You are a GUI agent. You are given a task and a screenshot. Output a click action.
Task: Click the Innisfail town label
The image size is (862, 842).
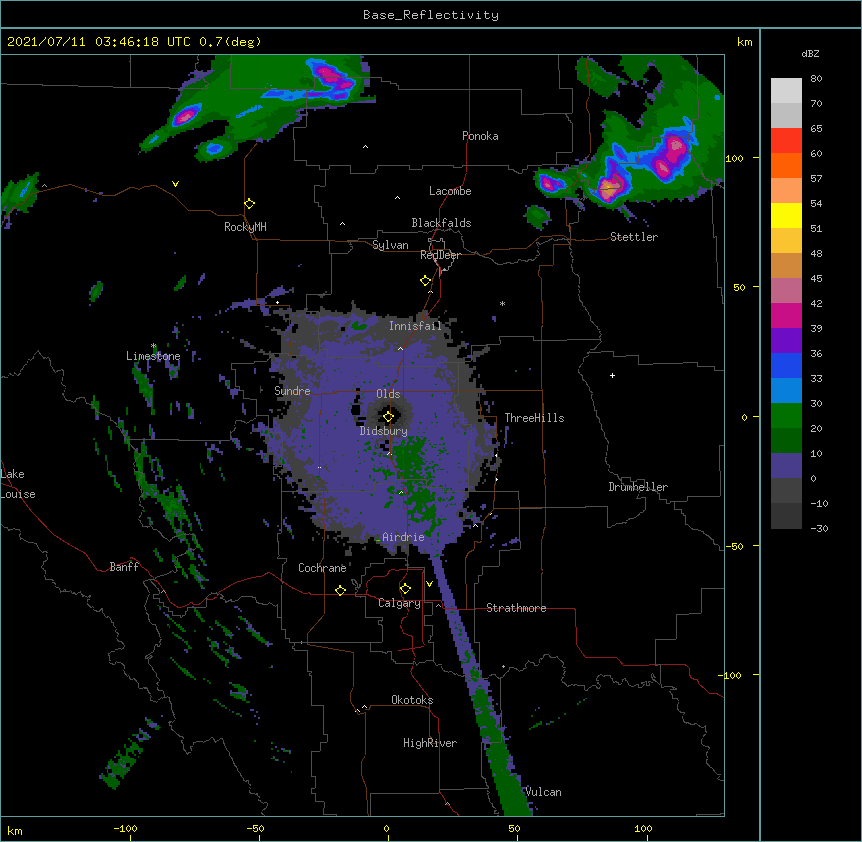[415, 326]
